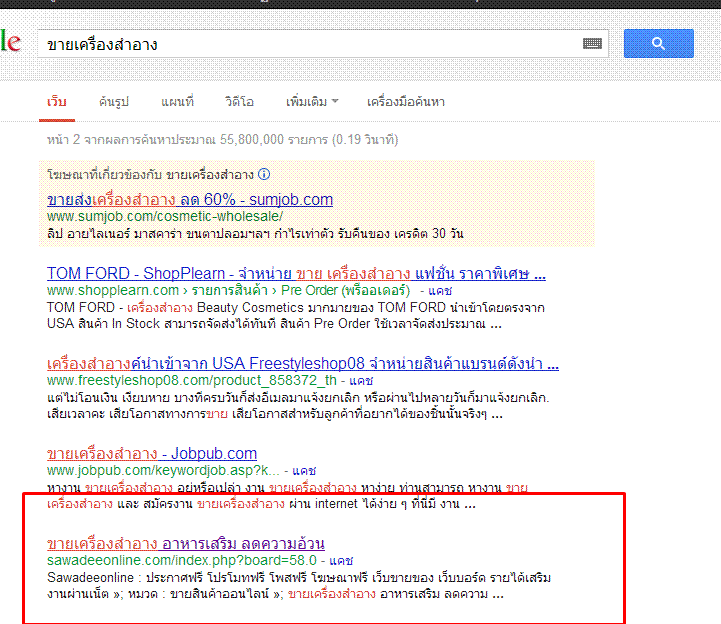721x624 pixels.
Task: Open the on-screen keyboard icon in search box
Action: pos(592,44)
